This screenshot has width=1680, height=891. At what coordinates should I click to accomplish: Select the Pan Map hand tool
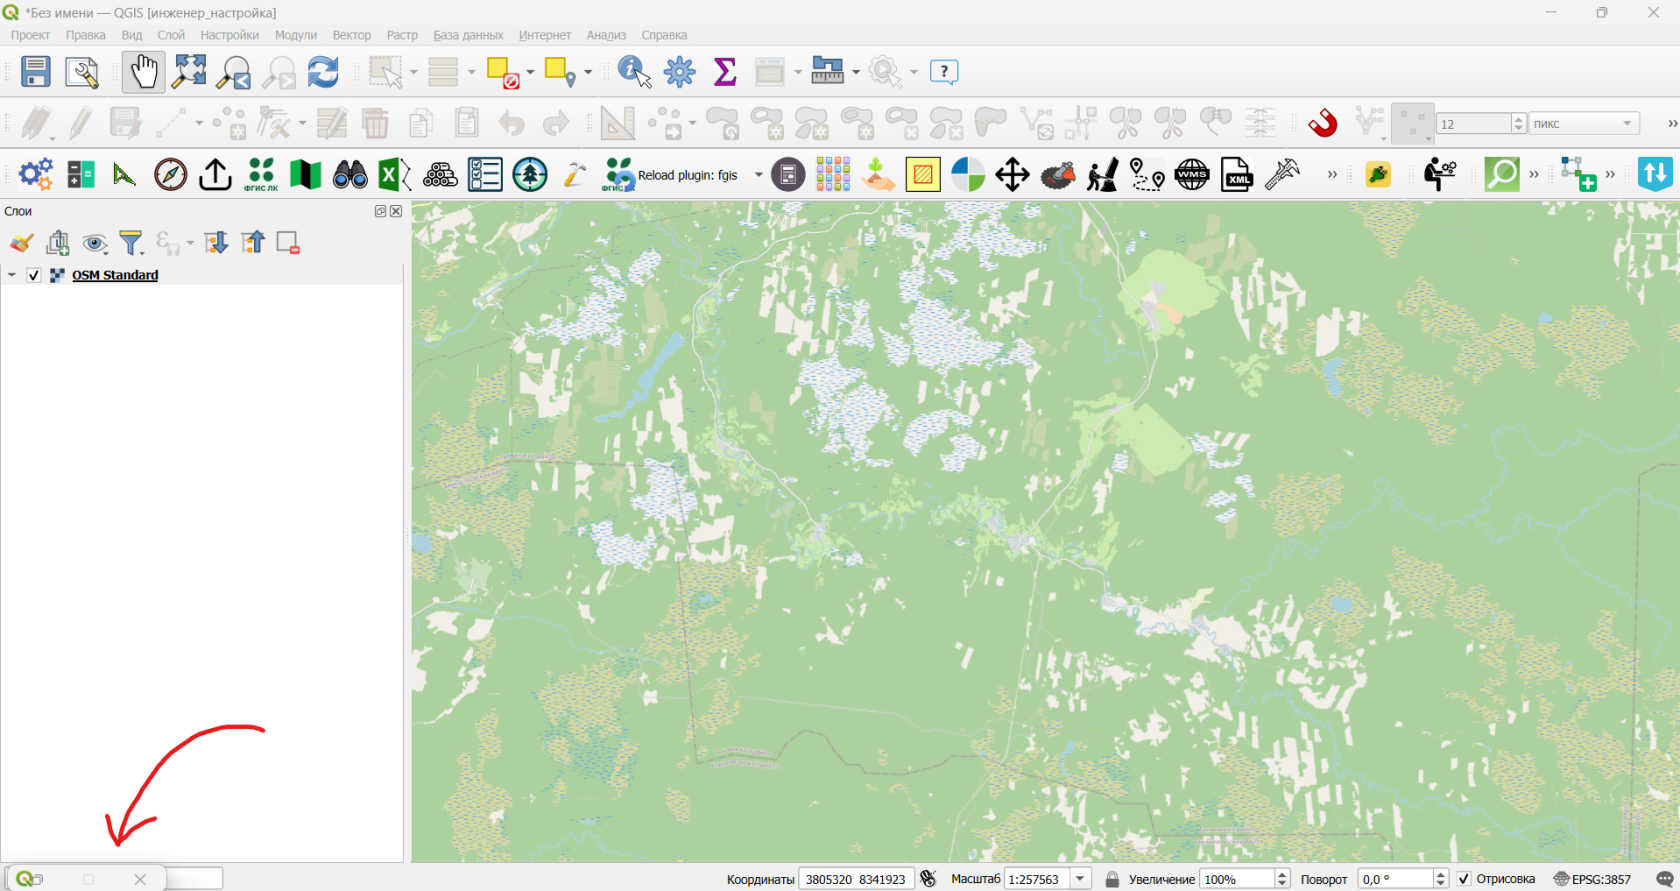pos(143,72)
